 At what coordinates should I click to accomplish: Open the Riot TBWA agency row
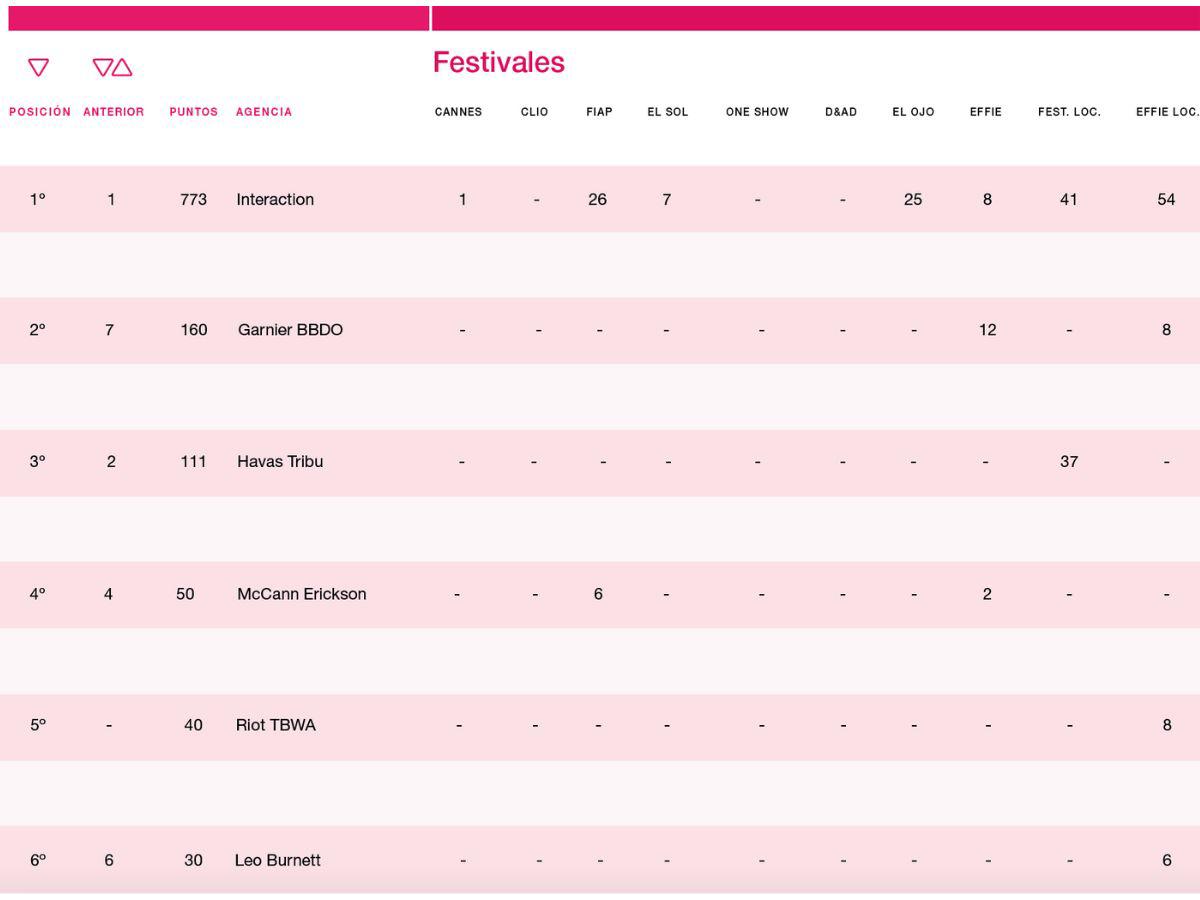tap(600, 726)
